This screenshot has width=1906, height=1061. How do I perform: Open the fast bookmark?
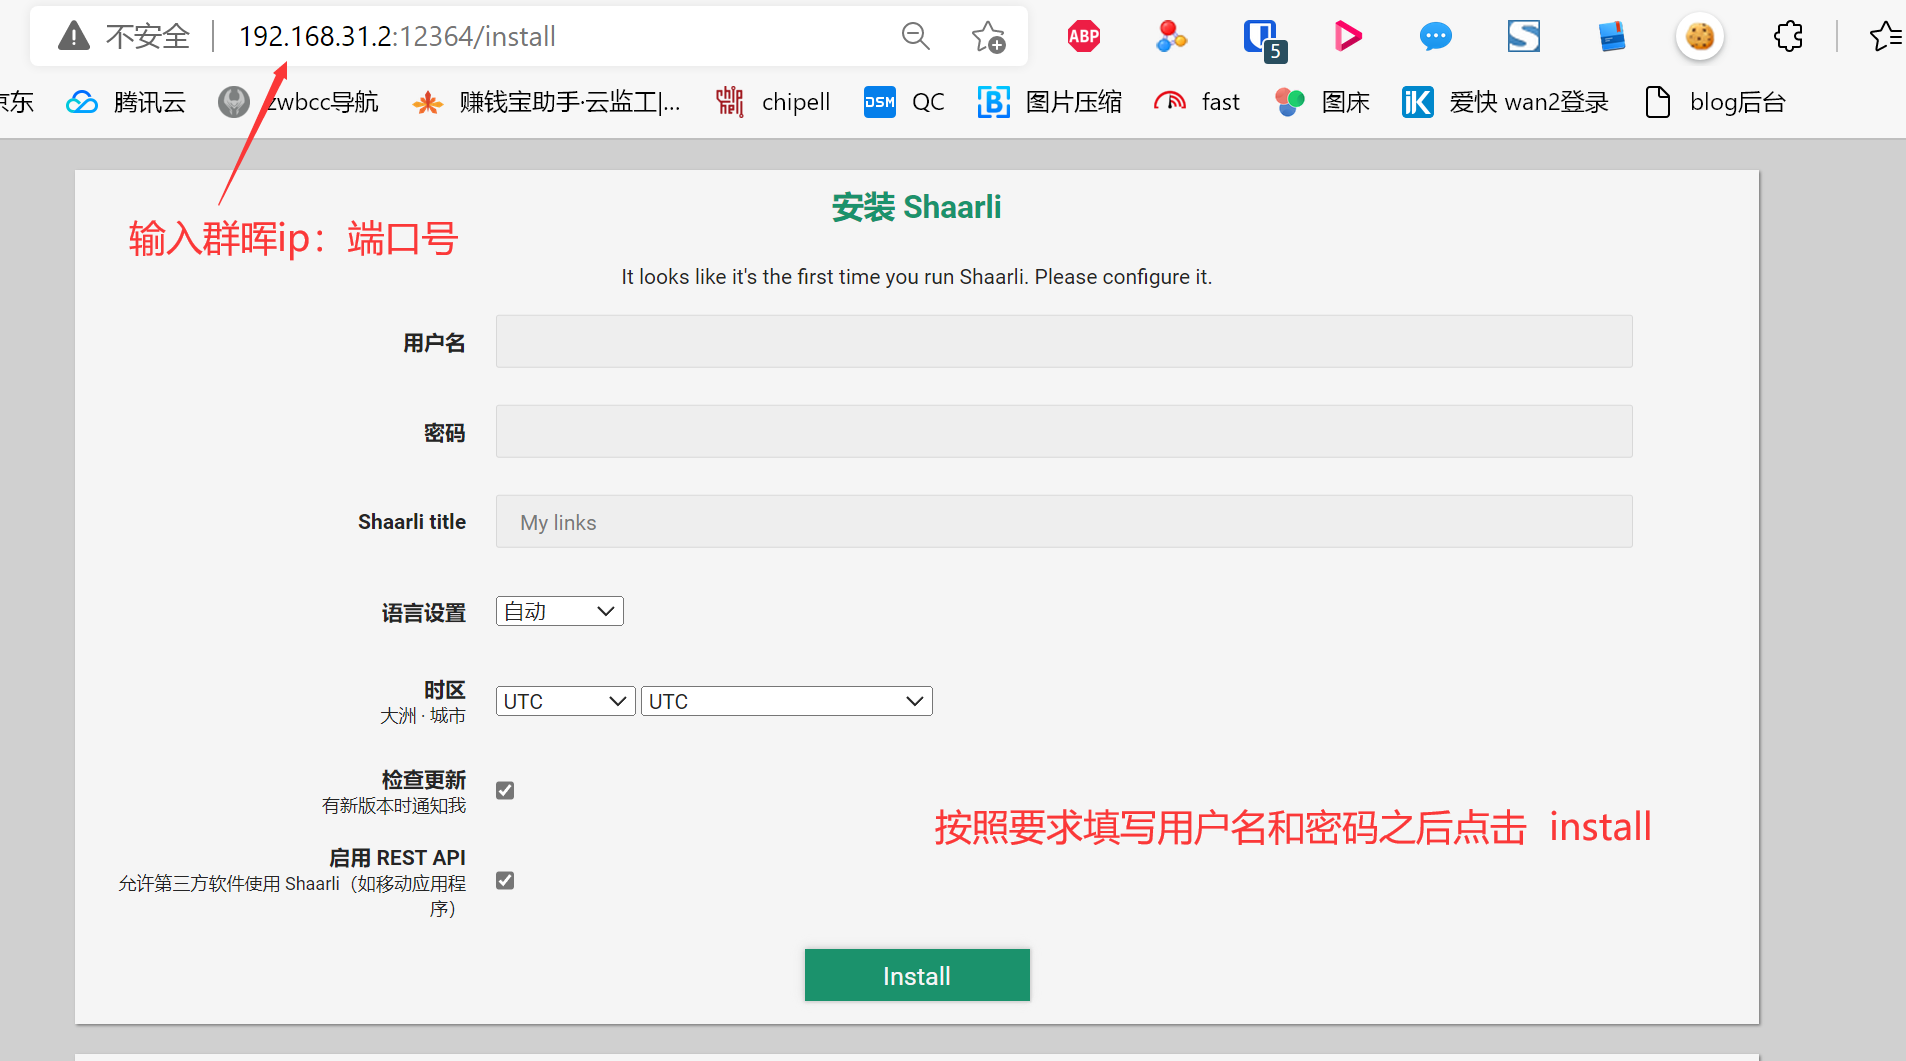[1197, 102]
